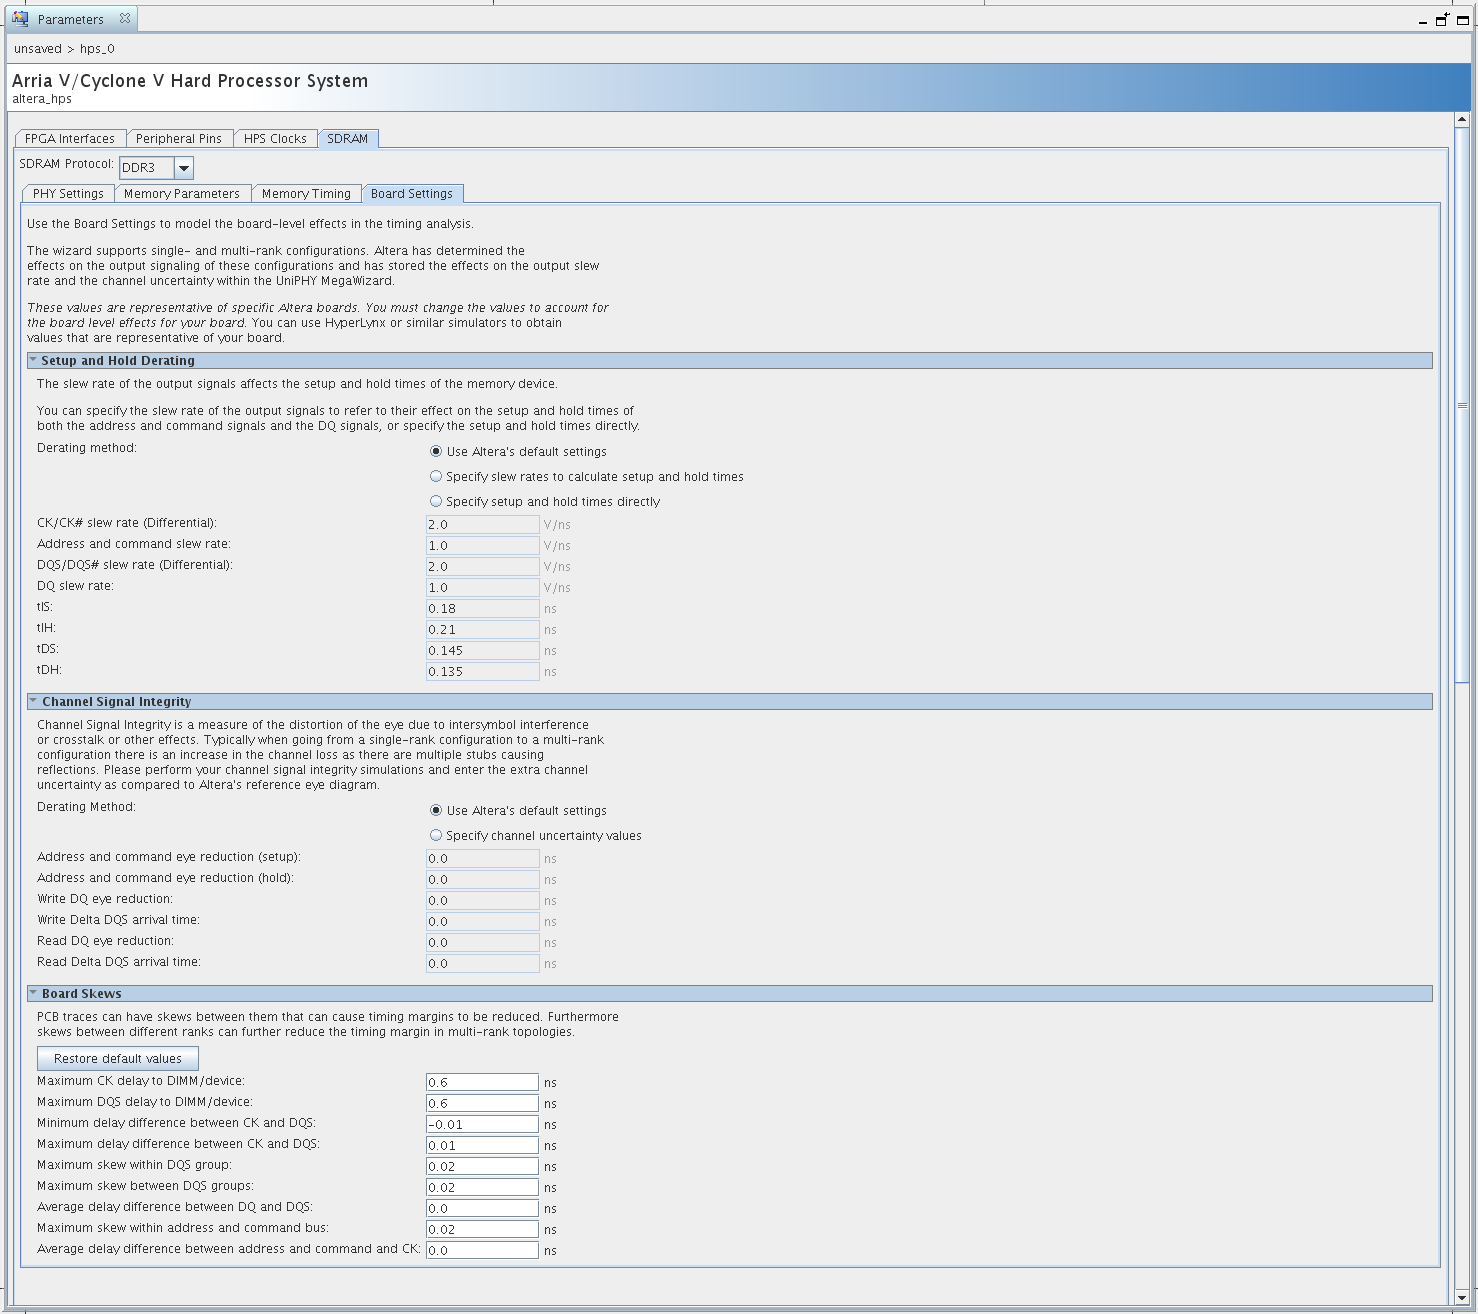Click the DQ slew rate value field
Image resolution: width=1478 pixels, height=1314 pixels.
tap(482, 587)
